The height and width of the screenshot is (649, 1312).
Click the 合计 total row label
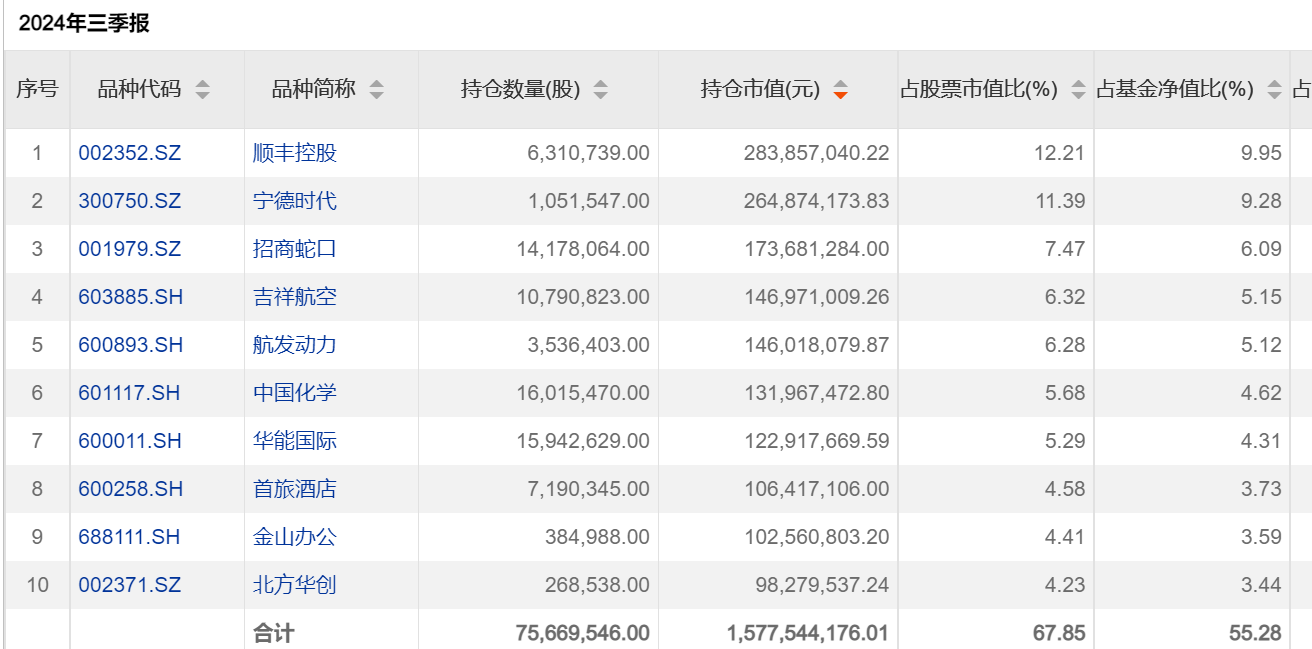[x=274, y=633]
